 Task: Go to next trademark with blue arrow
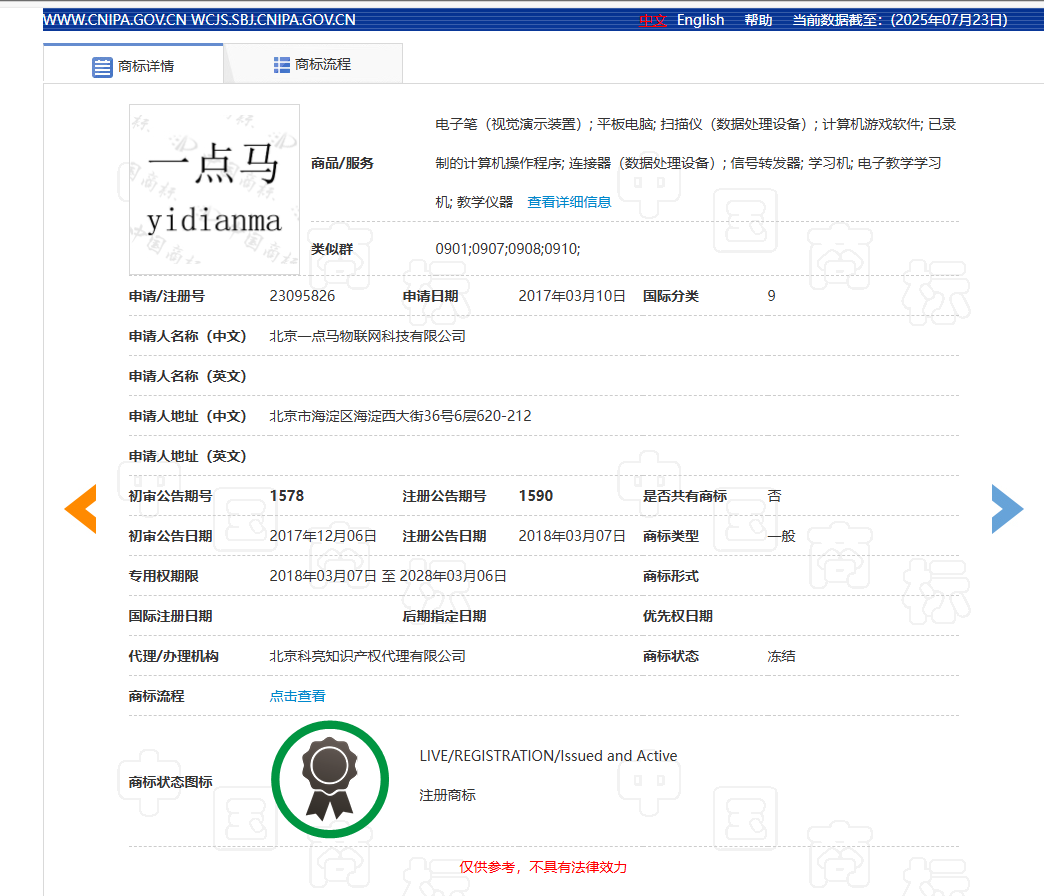1007,508
